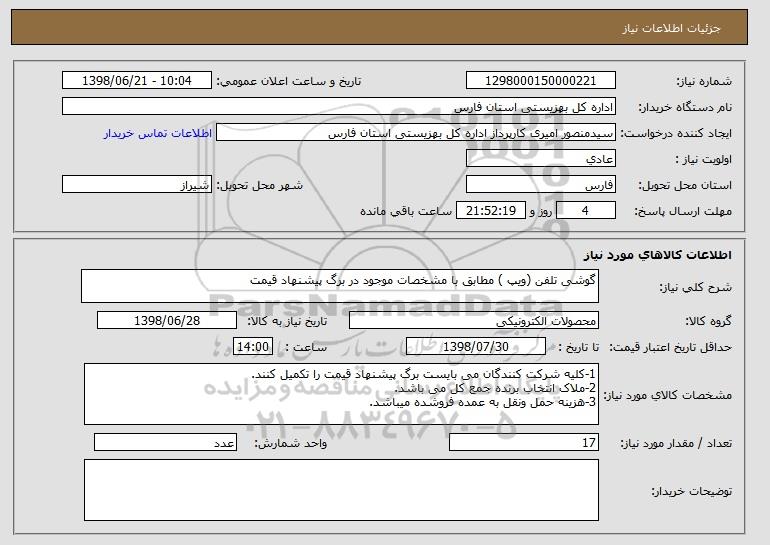
Task: Click the label نام دستگاه خریدار
Action: tap(685, 107)
